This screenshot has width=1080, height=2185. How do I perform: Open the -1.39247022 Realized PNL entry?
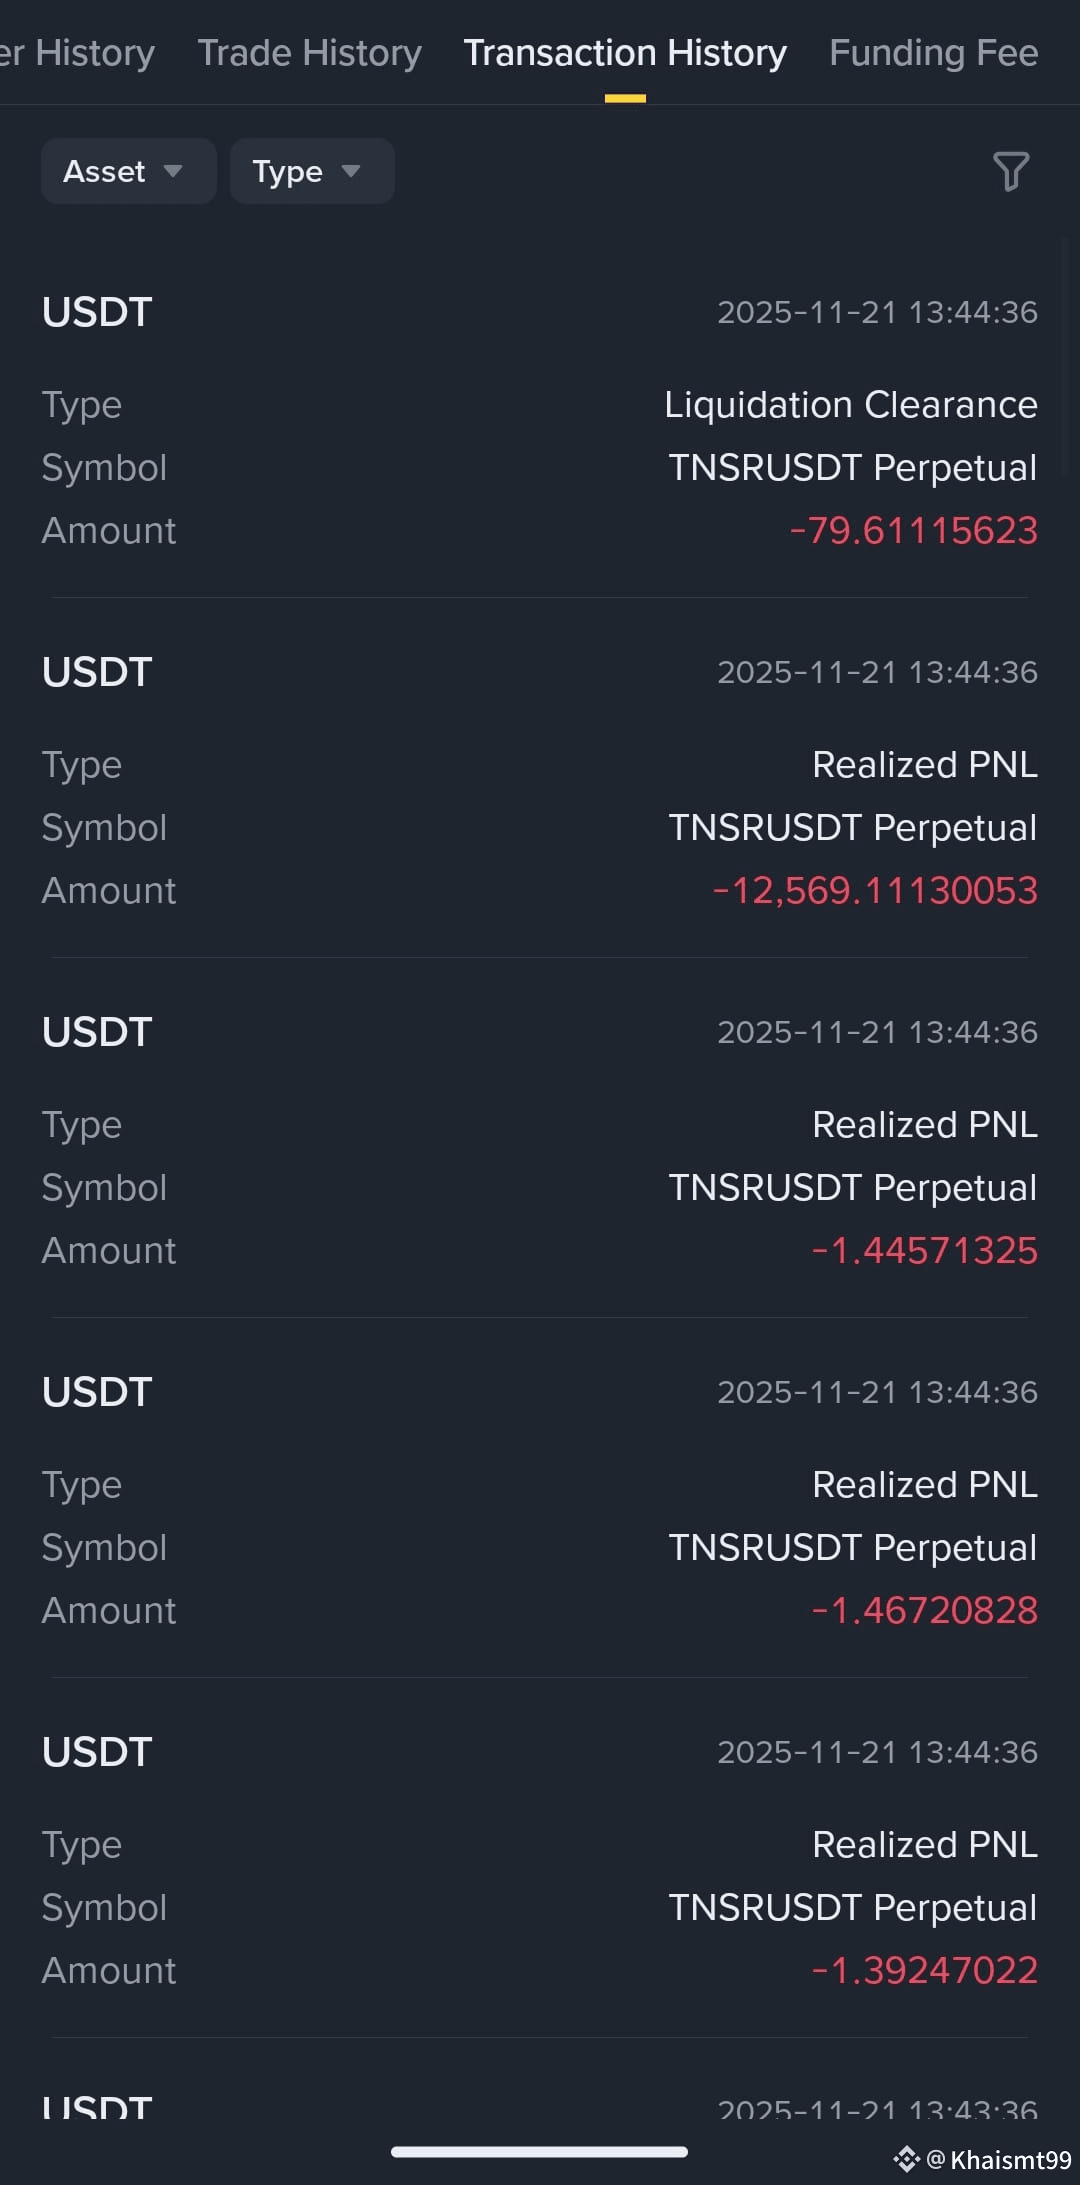(540, 1859)
